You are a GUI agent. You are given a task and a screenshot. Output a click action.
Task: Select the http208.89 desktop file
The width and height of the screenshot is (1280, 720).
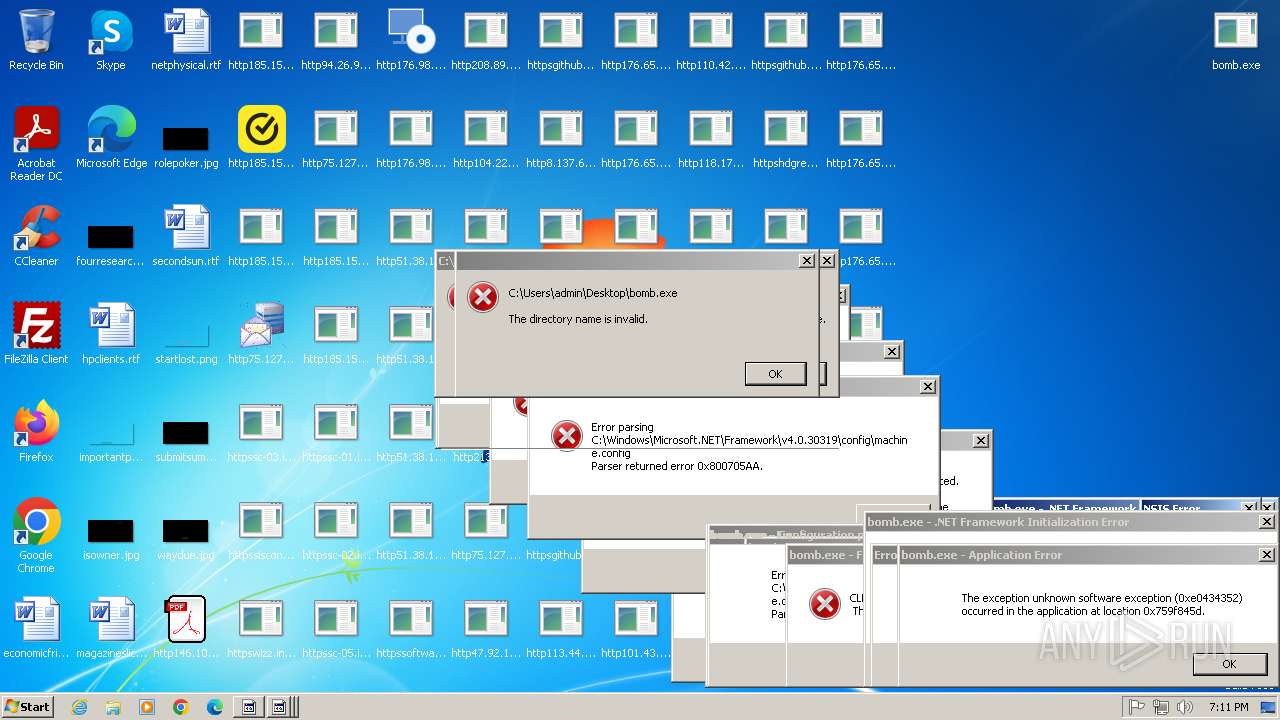[x=486, y=40]
